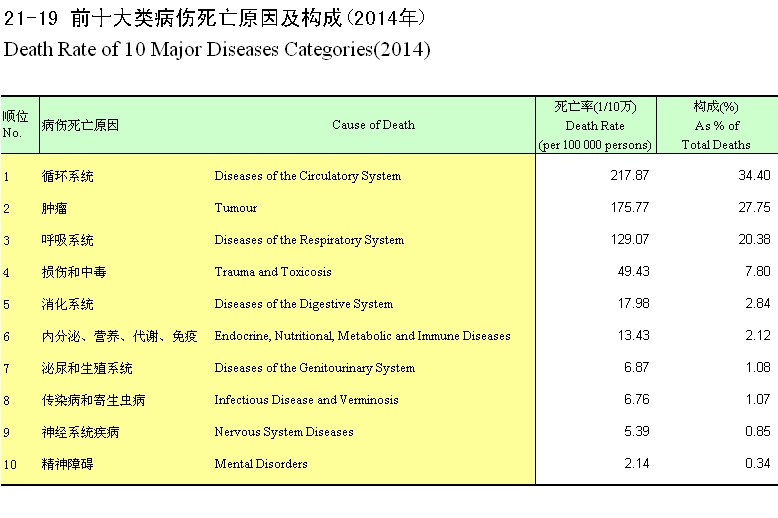Click percentage value 2.84
Screen dimensions: 778x518
758,304
